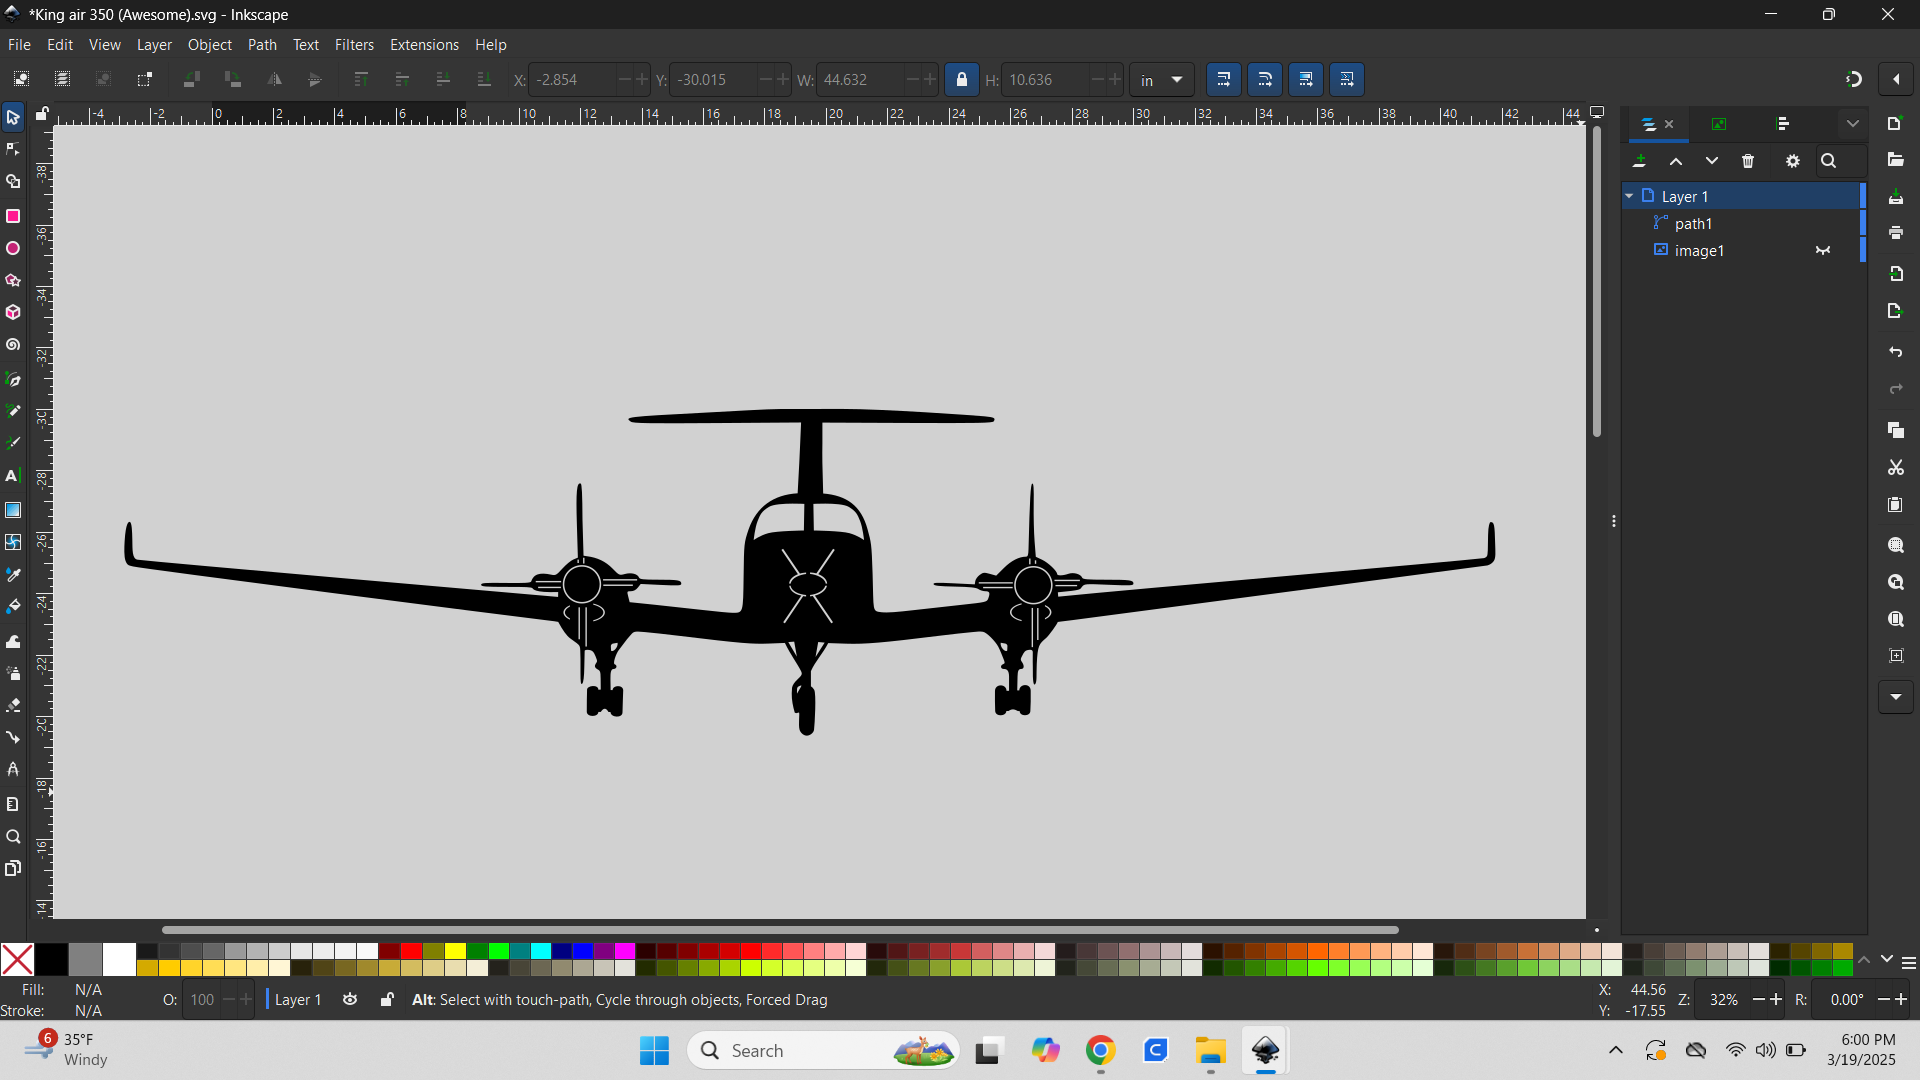This screenshot has width=1920, height=1080.
Task: Open the Edit menu
Action: 60,45
